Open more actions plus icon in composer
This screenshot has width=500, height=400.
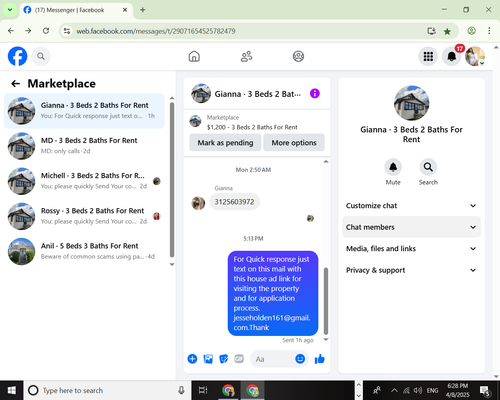(192, 359)
